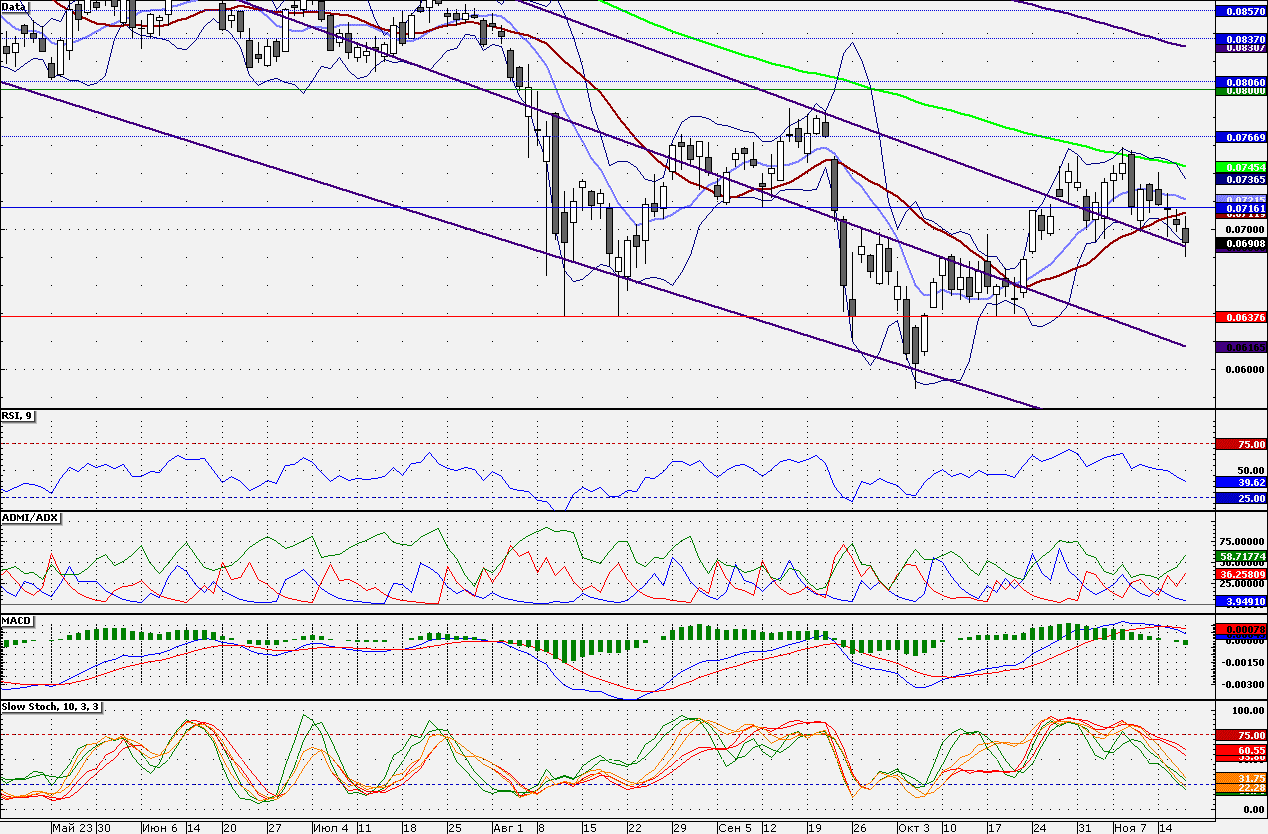1268x834 pixels.
Task: Click the red 0.06376 support level tag
Action: point(1241,316)
